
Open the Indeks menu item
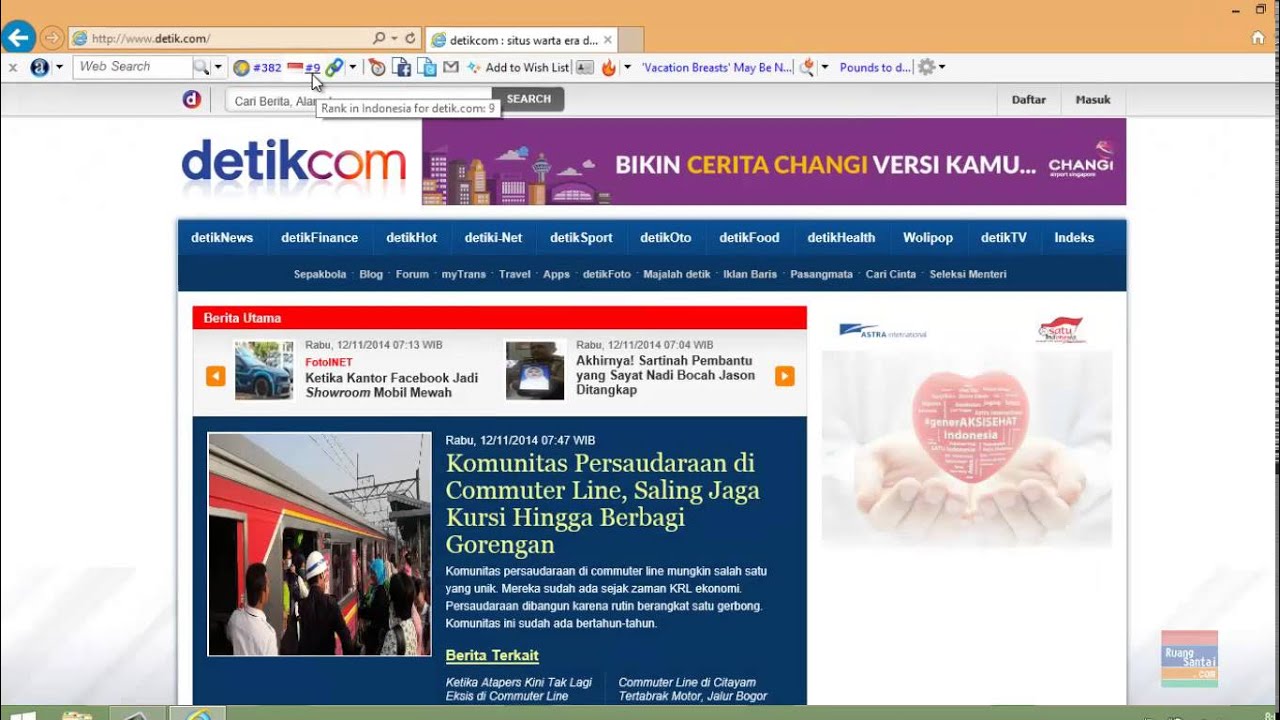pyautogui.click(x=1074, y=238)
